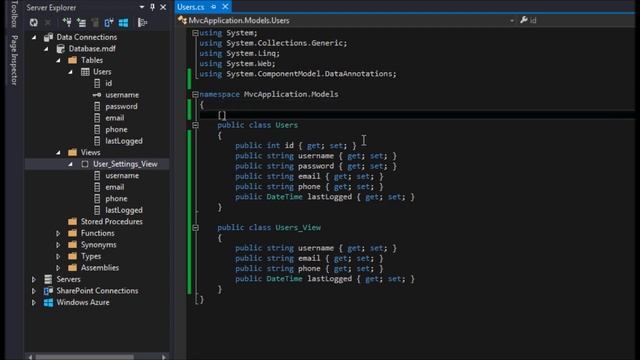Viewport: 640px width, 360px height.
Task: Open the MvcApplication.Models.Users type dropdown arrow
Action: (x=512, y=20)
